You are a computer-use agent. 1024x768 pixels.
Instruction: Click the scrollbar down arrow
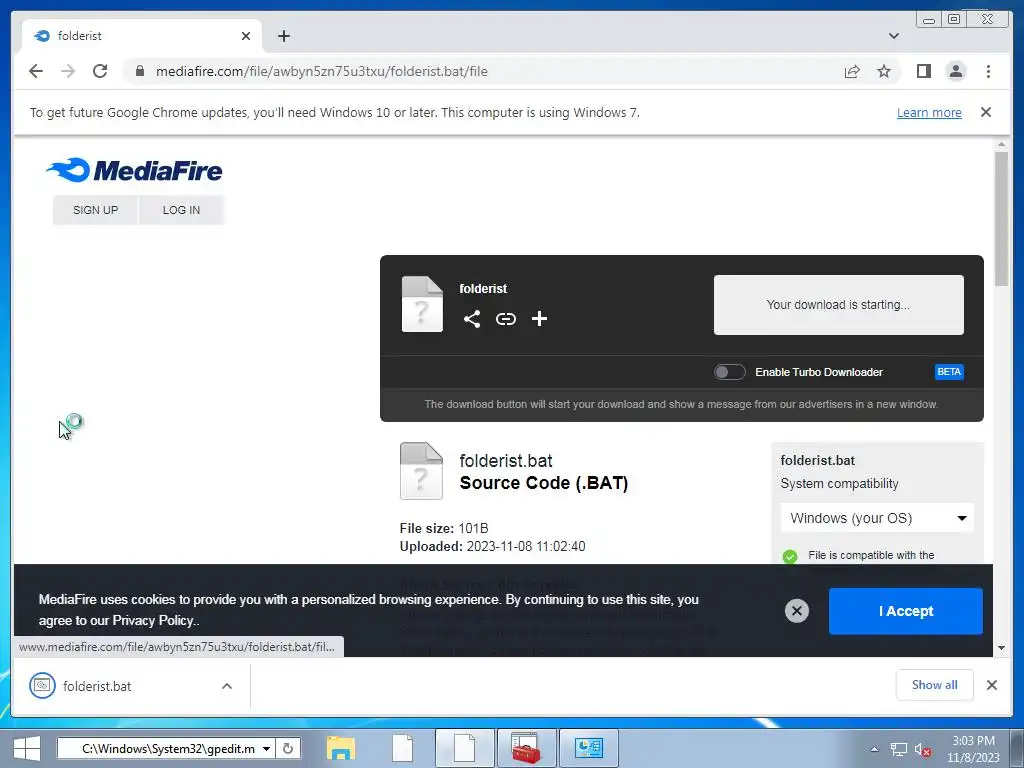point(1001,648)
